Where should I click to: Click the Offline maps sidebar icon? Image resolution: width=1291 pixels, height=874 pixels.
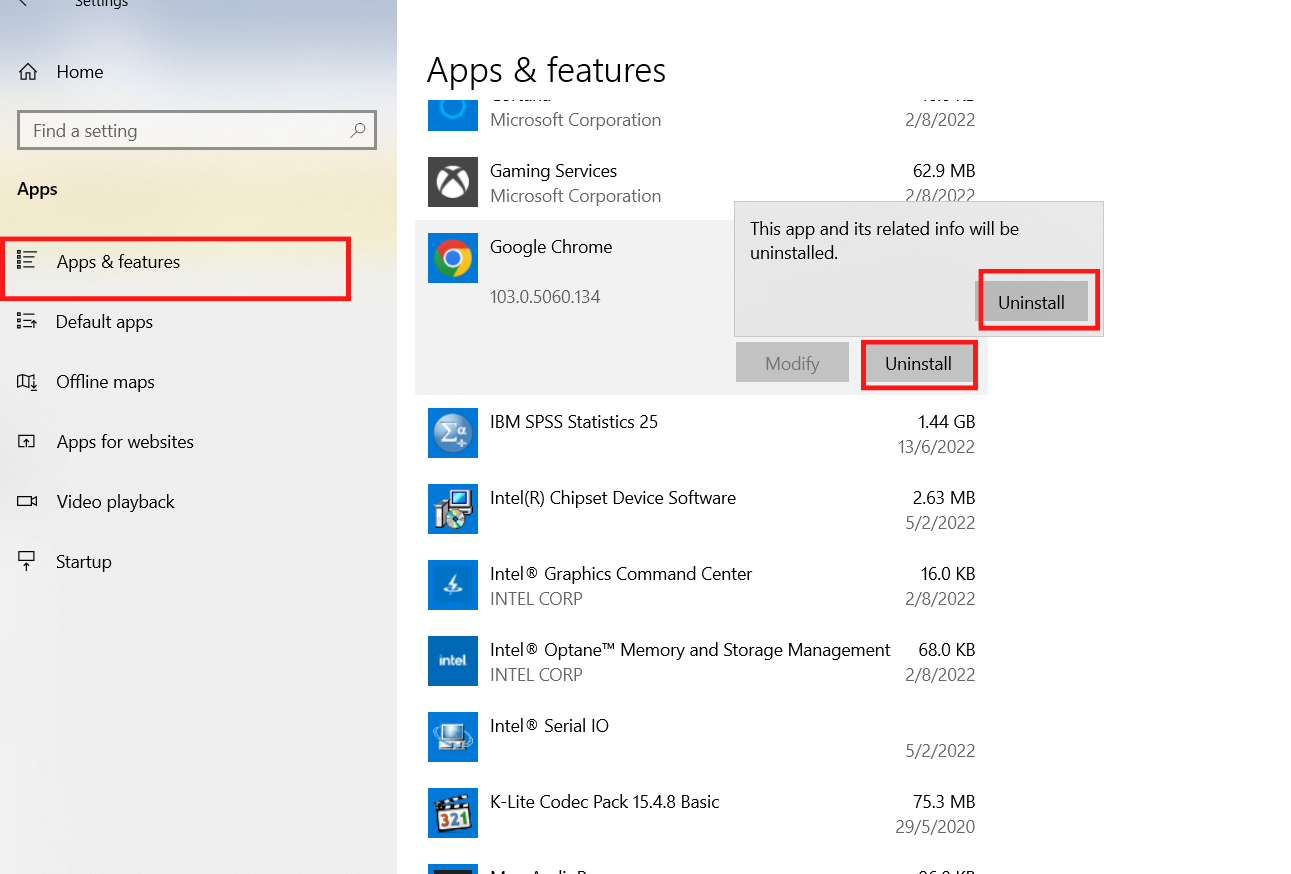pos(27,381)
